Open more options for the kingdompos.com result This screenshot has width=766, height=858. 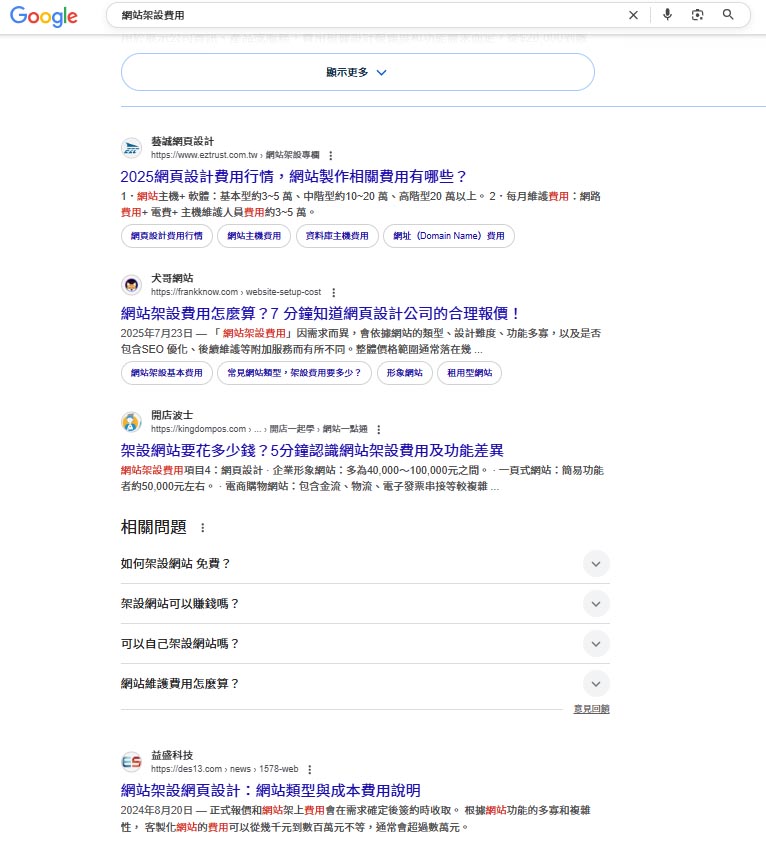[379, 429]
